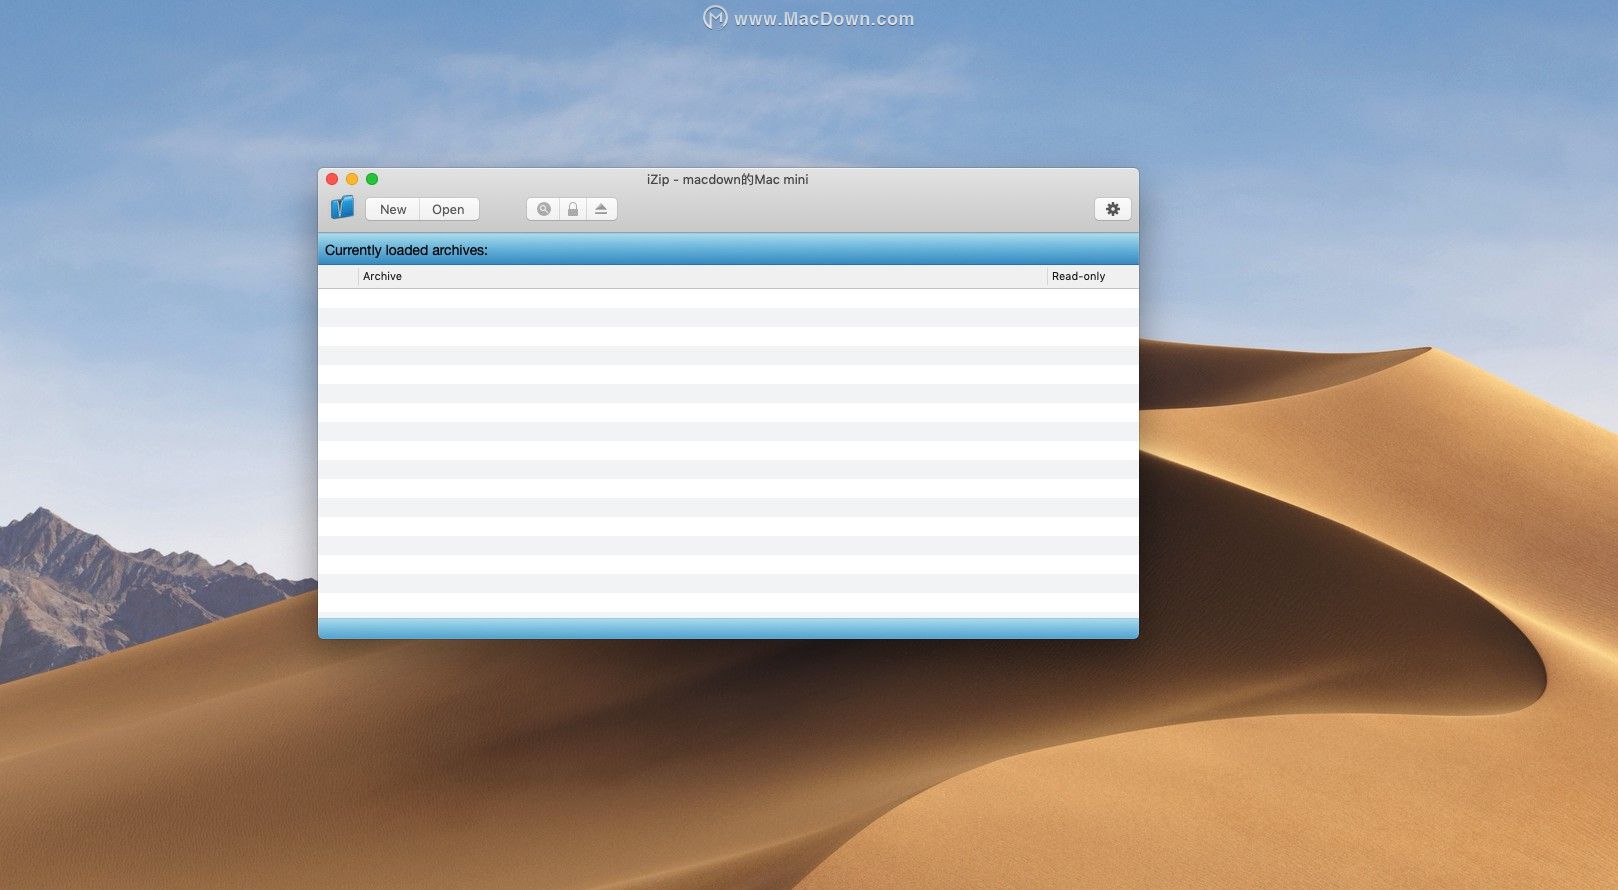Maximize iZip using the green button
The width and height of the screenshot is (1618, 890).
[x=372, y=179]
